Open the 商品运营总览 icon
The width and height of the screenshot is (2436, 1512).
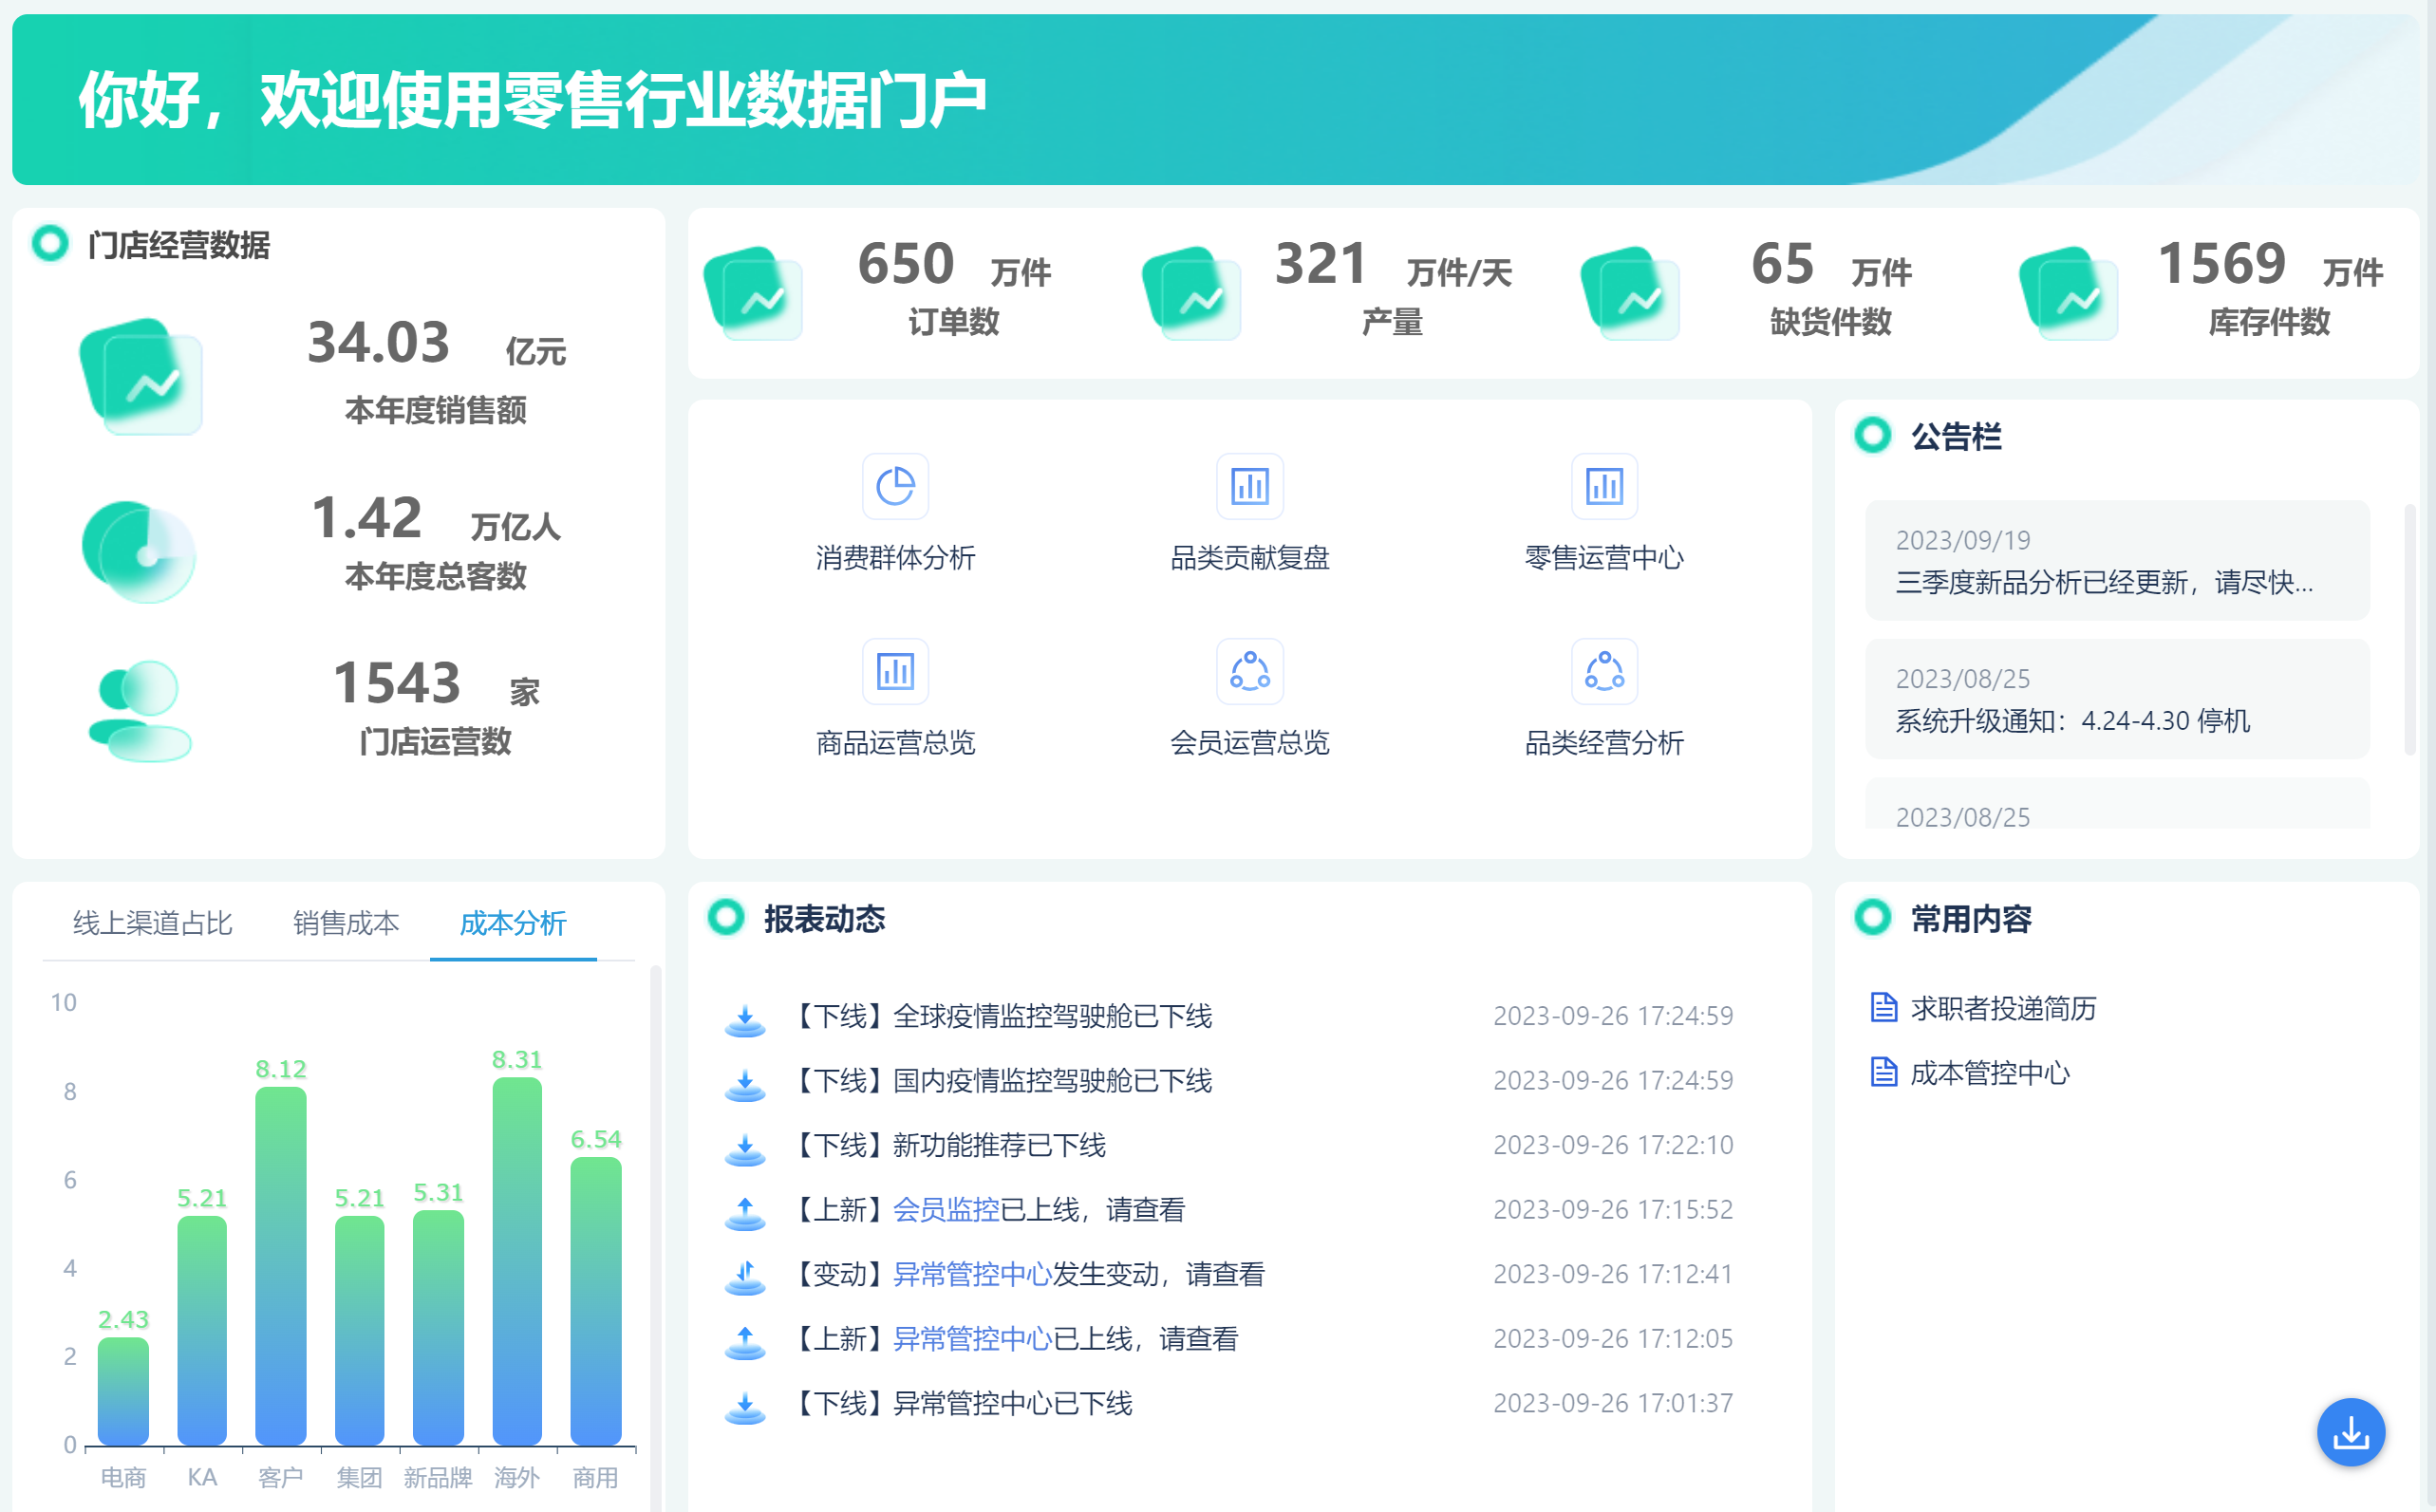coord(895,671)
